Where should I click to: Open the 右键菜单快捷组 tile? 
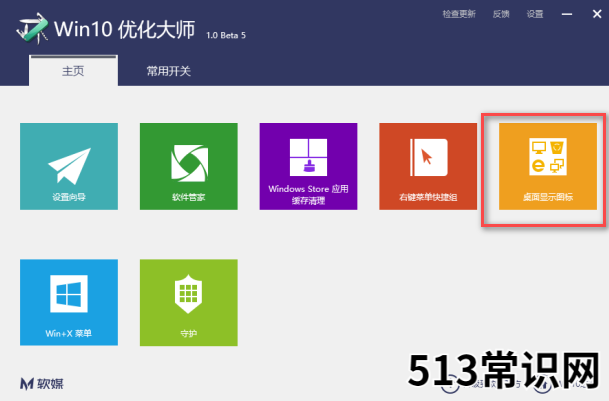428,166
